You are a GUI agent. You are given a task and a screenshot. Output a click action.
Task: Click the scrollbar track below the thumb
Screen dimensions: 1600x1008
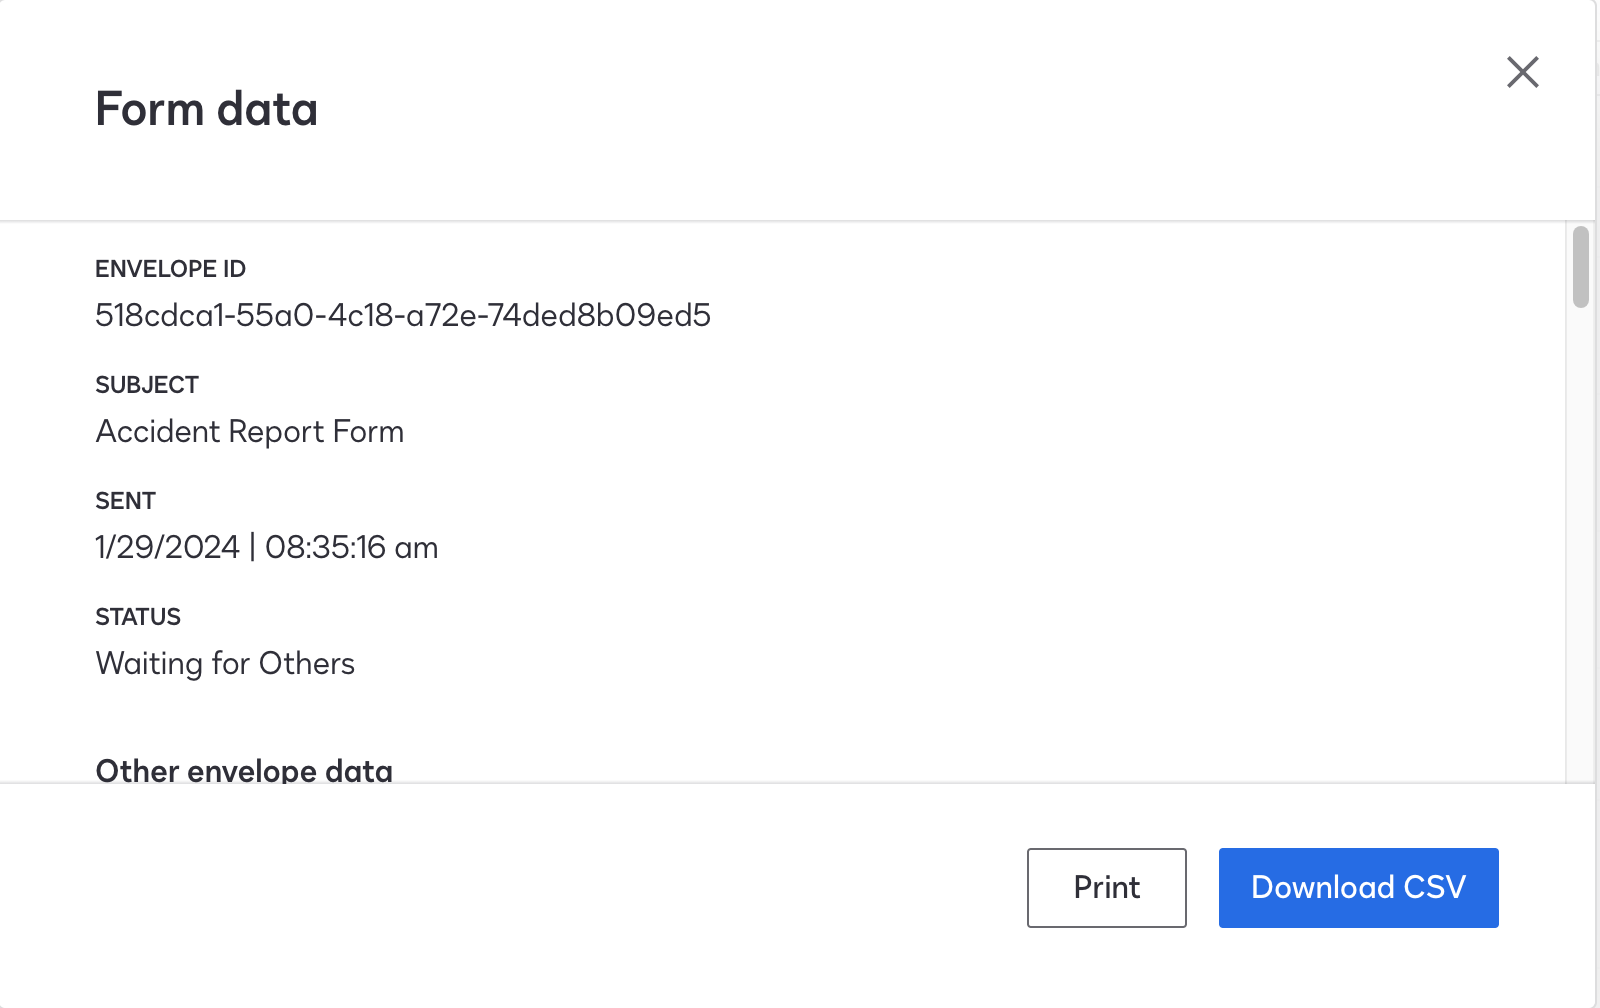pyautogui.click(x=1580, y=550)
